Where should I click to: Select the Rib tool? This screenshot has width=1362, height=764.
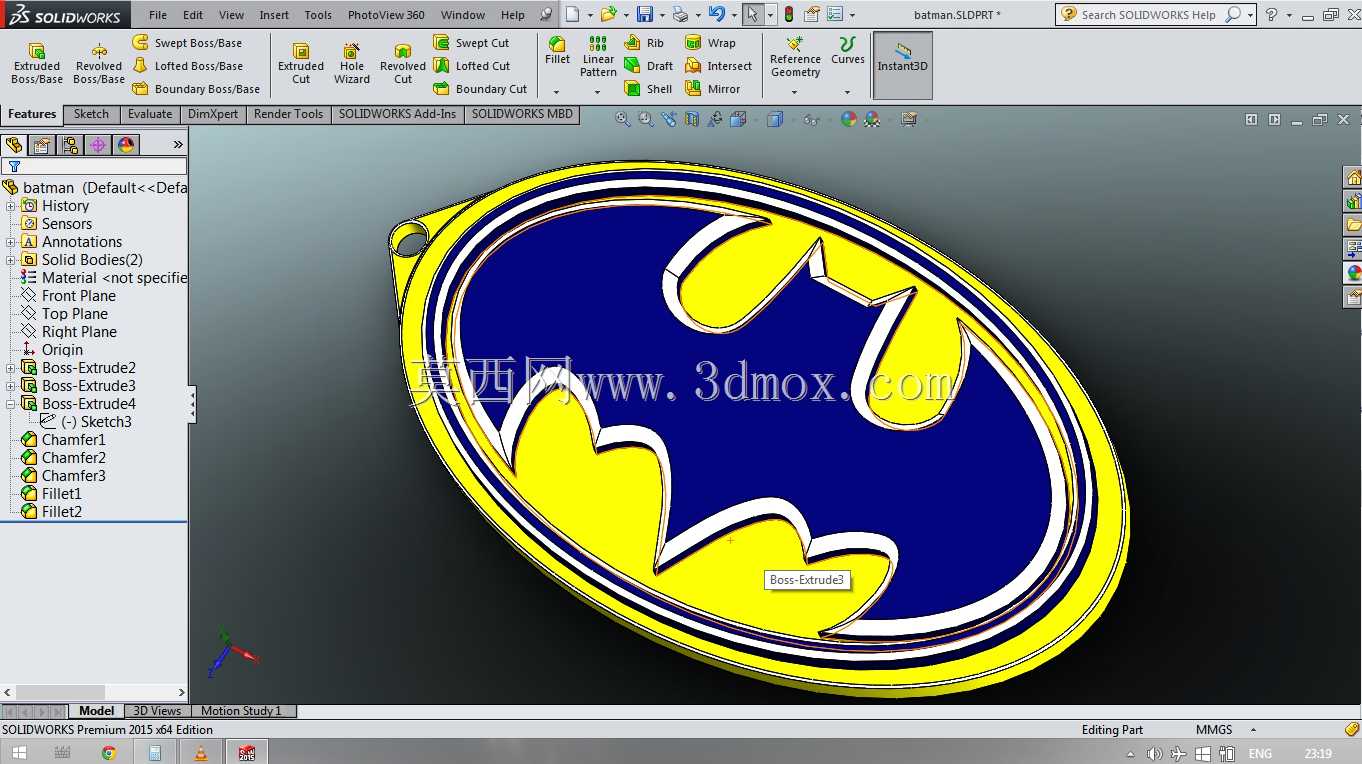(644, 43)
